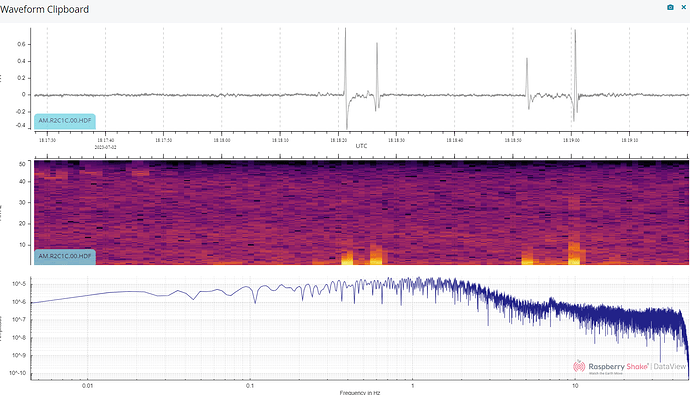Close the Waveform Clipboard panel
690x395 pixels.
coord(684,7)
